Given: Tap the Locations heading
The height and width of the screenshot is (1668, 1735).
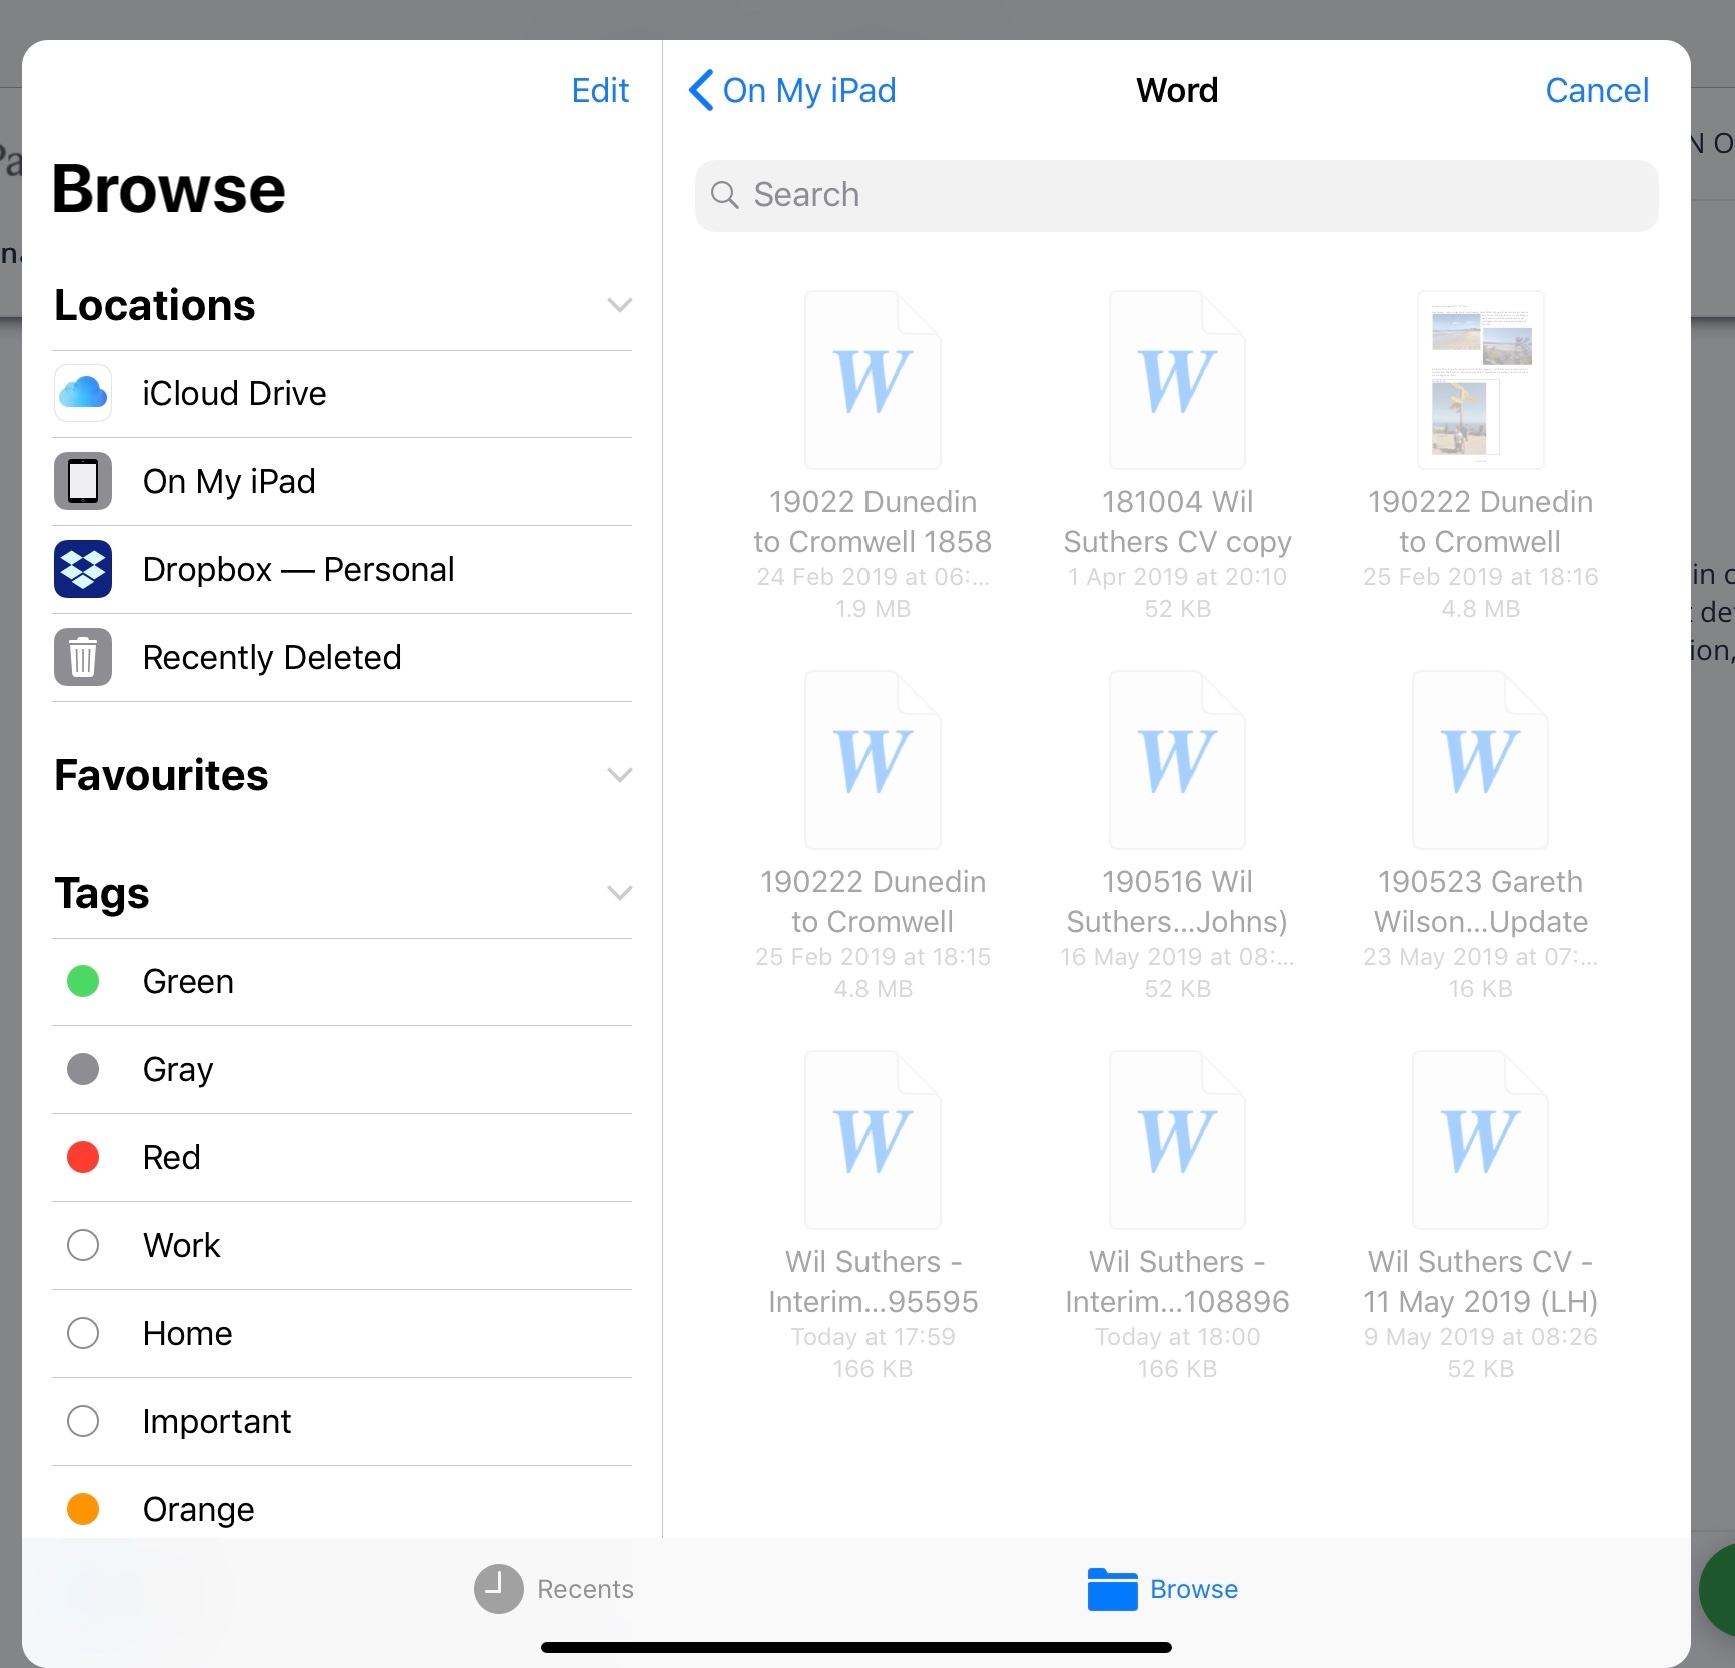Looking at the screenshot, I should (x=155, y=305).
